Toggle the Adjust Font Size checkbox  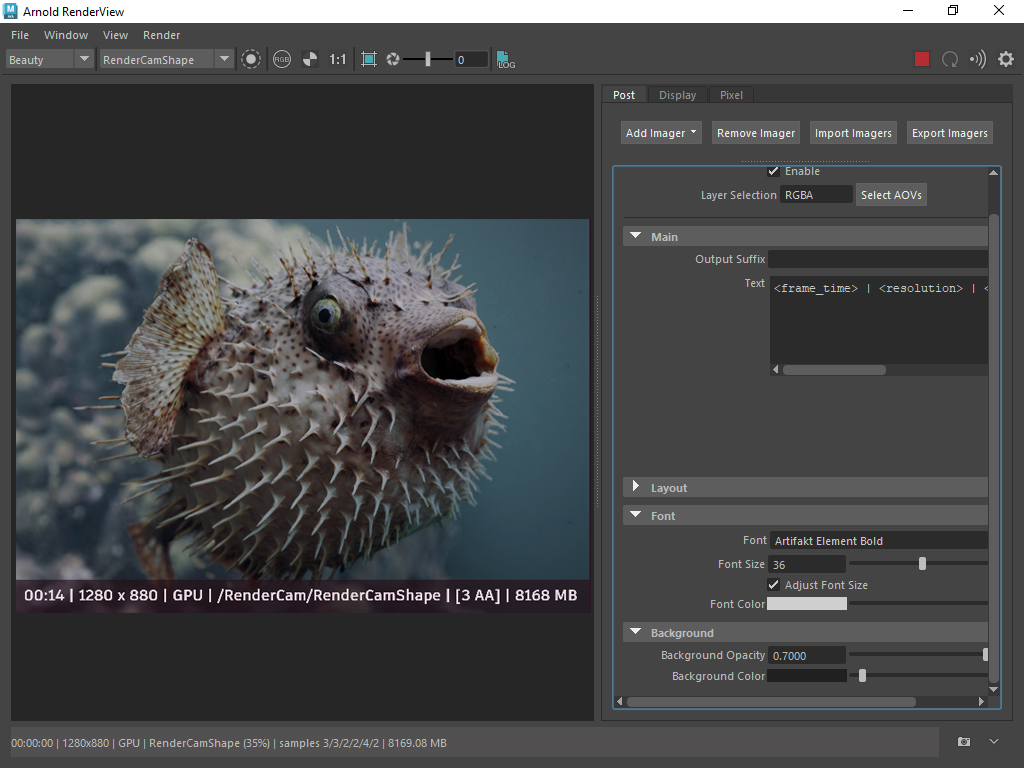(x=773, y=585)
